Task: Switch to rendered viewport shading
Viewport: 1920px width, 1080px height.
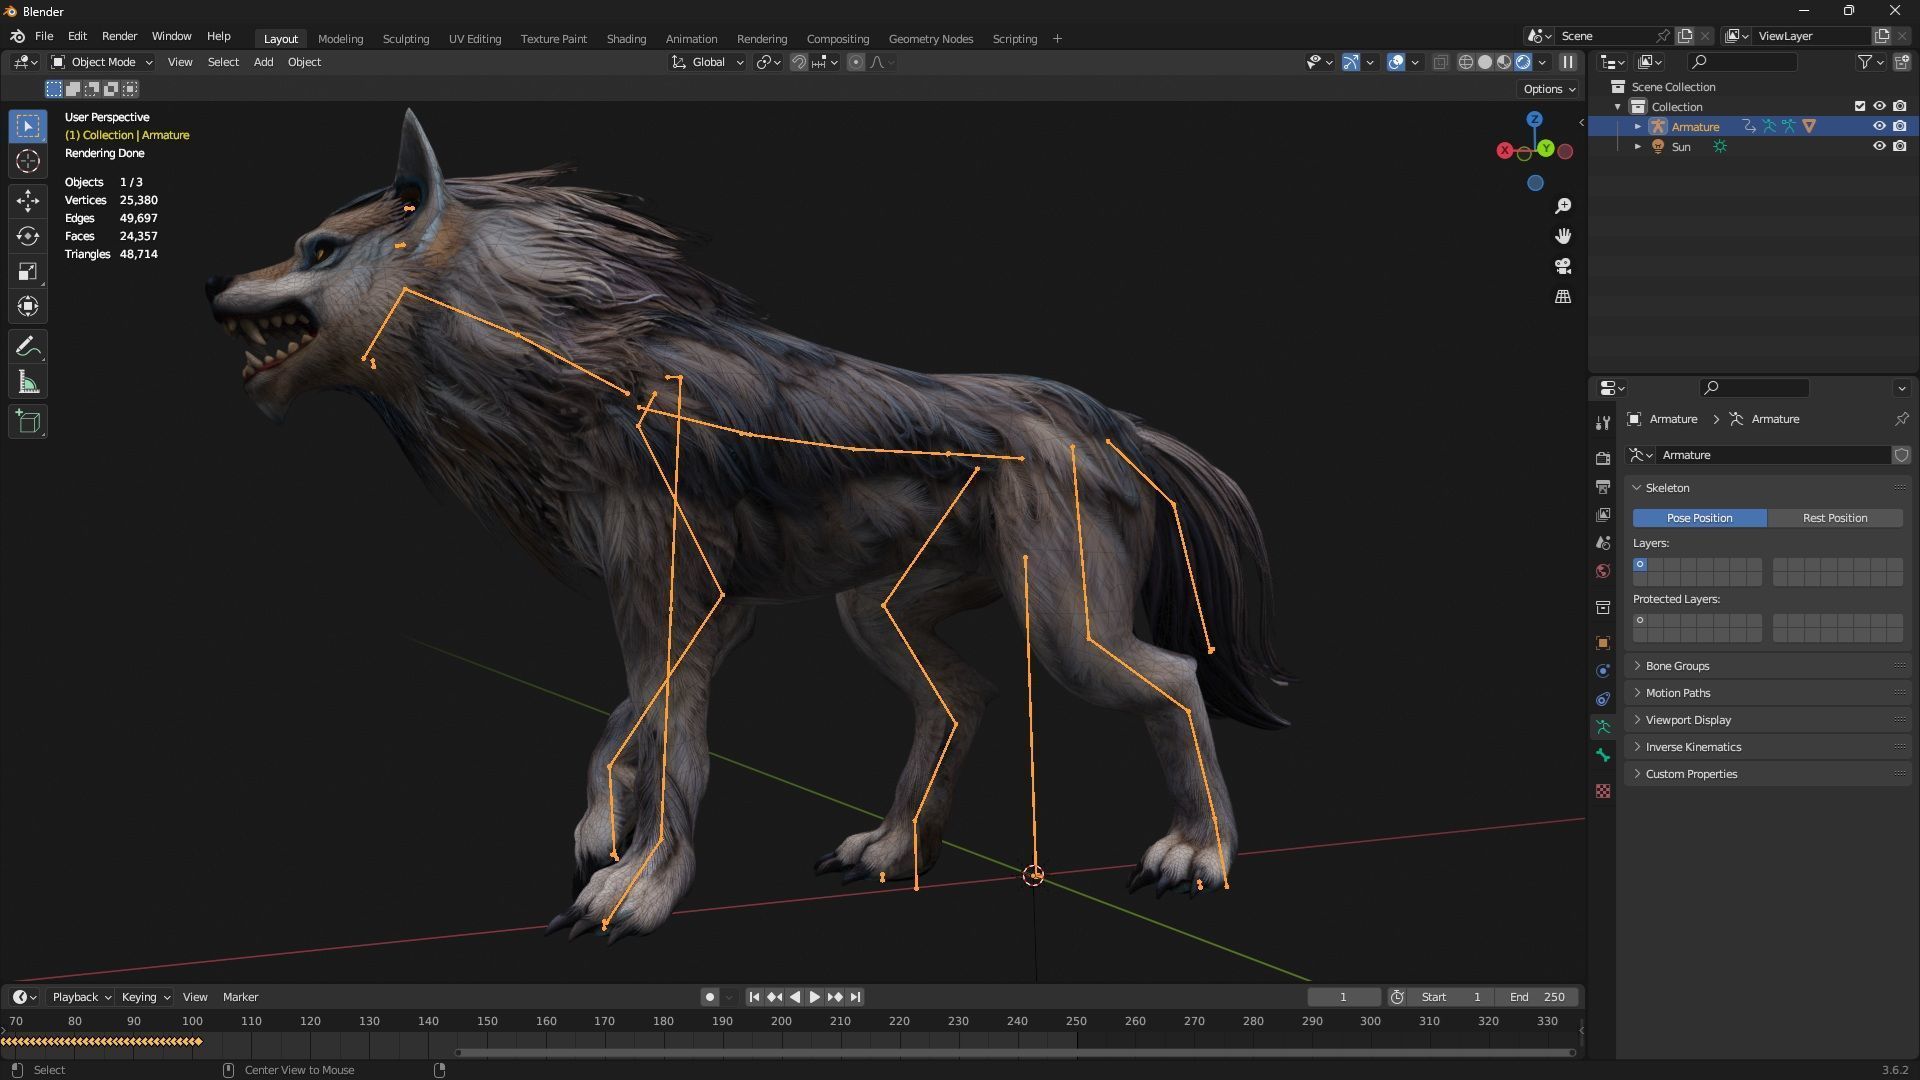Action: tap(1523, 62)
